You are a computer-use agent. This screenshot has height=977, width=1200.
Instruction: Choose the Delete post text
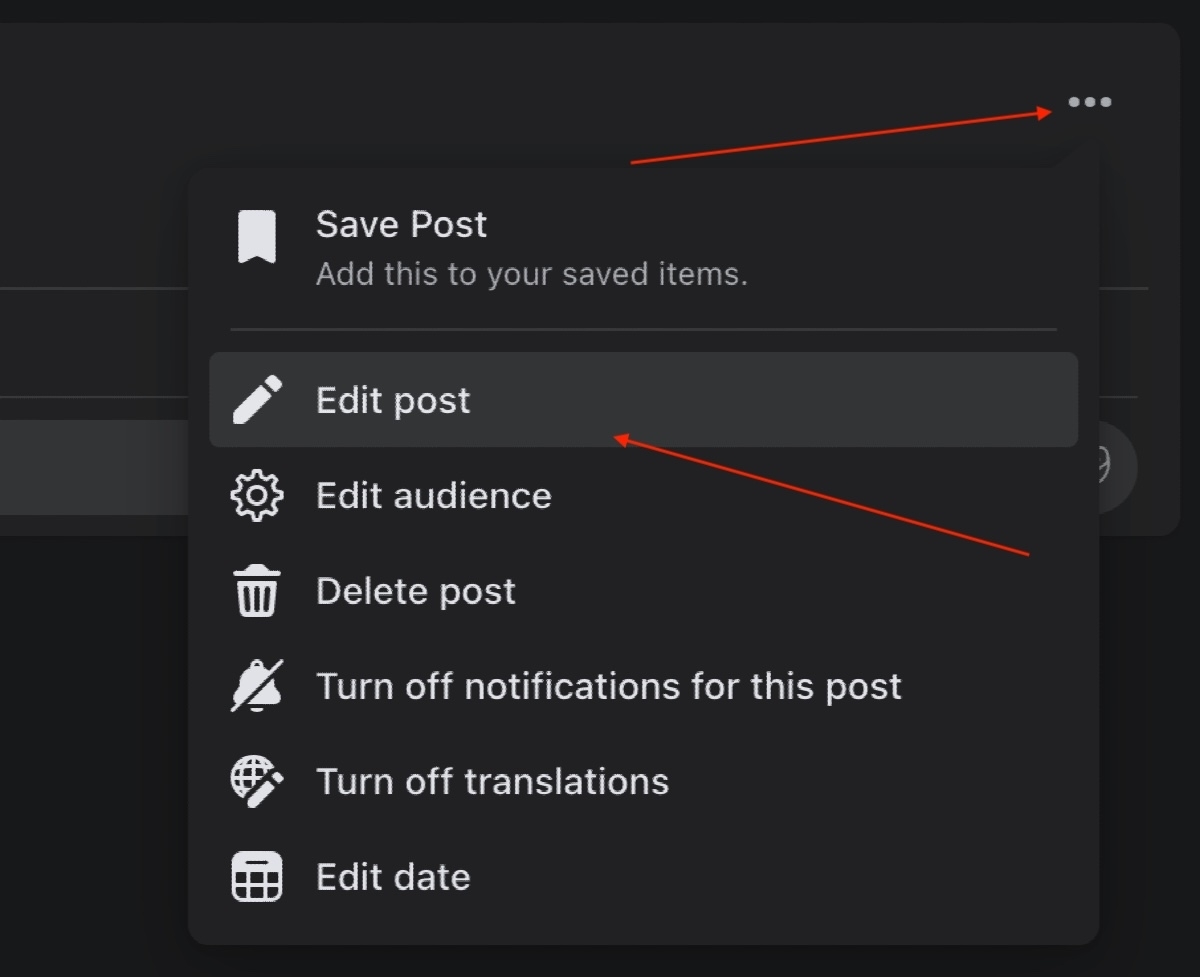tap(415, 591)
